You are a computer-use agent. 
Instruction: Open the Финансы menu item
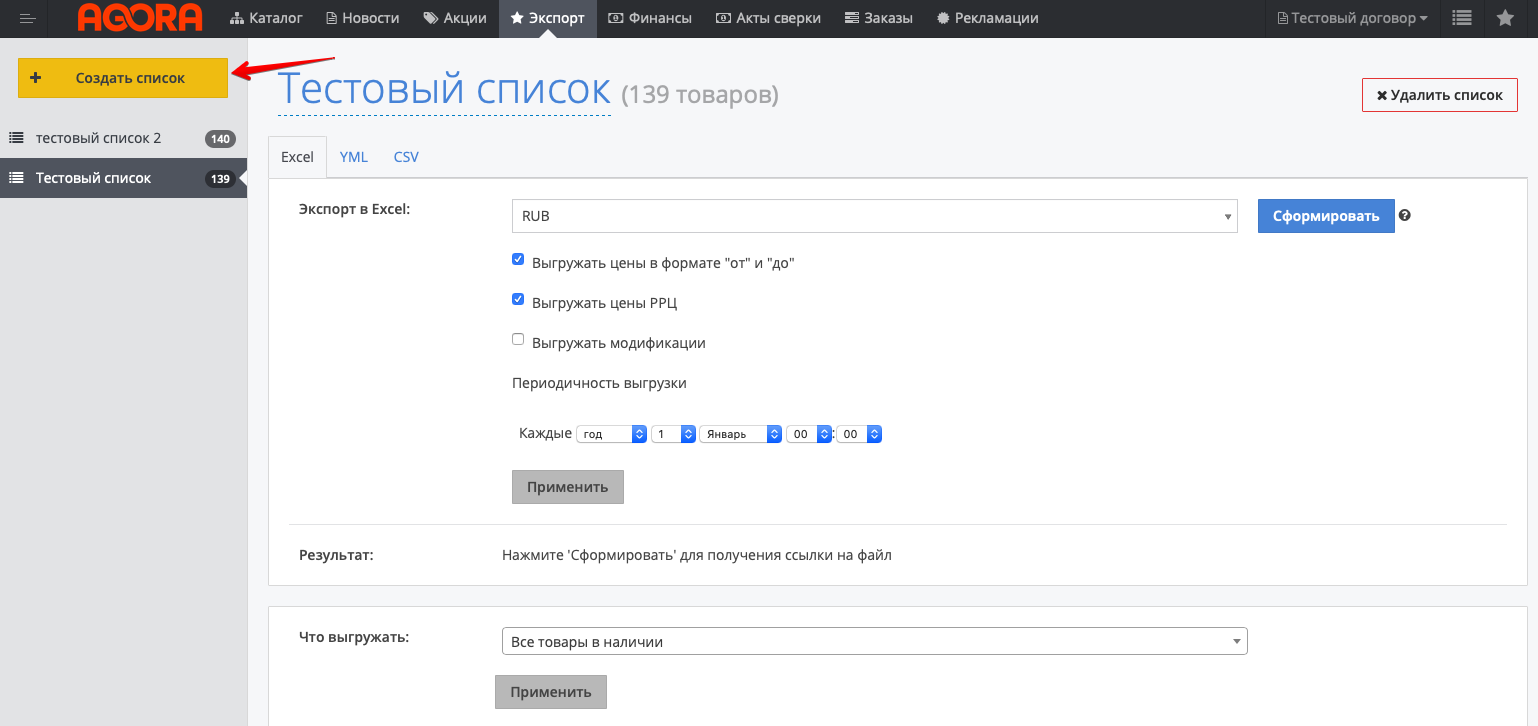[650, 18]
